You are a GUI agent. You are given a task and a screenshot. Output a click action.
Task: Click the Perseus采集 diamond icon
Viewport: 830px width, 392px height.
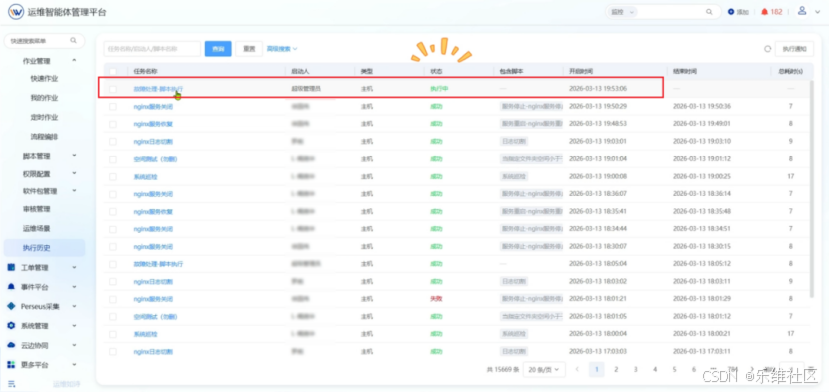(x=11, y=306)
